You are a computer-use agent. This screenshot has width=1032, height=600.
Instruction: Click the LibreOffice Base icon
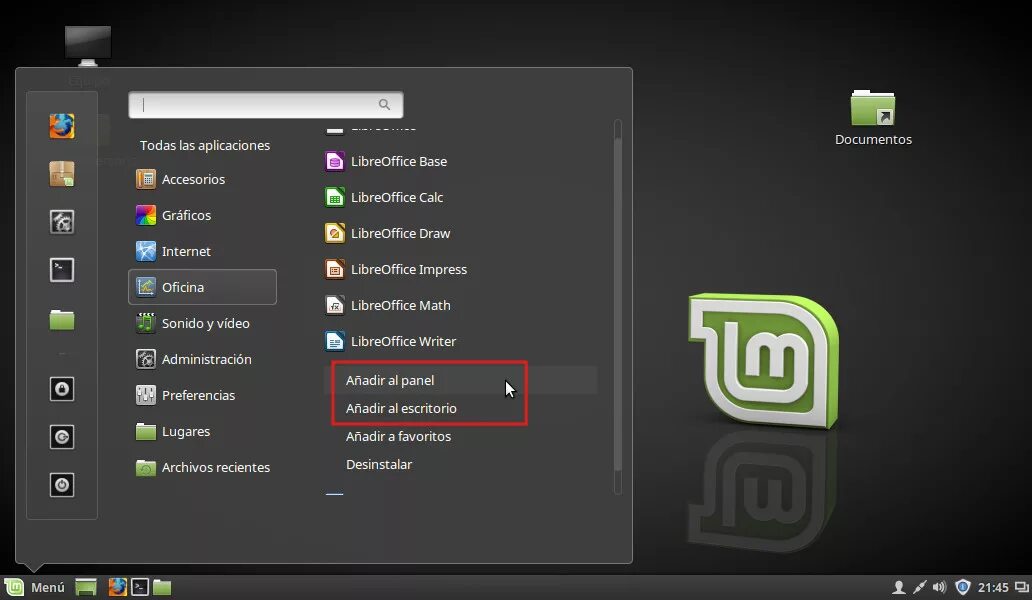[334, 161]
